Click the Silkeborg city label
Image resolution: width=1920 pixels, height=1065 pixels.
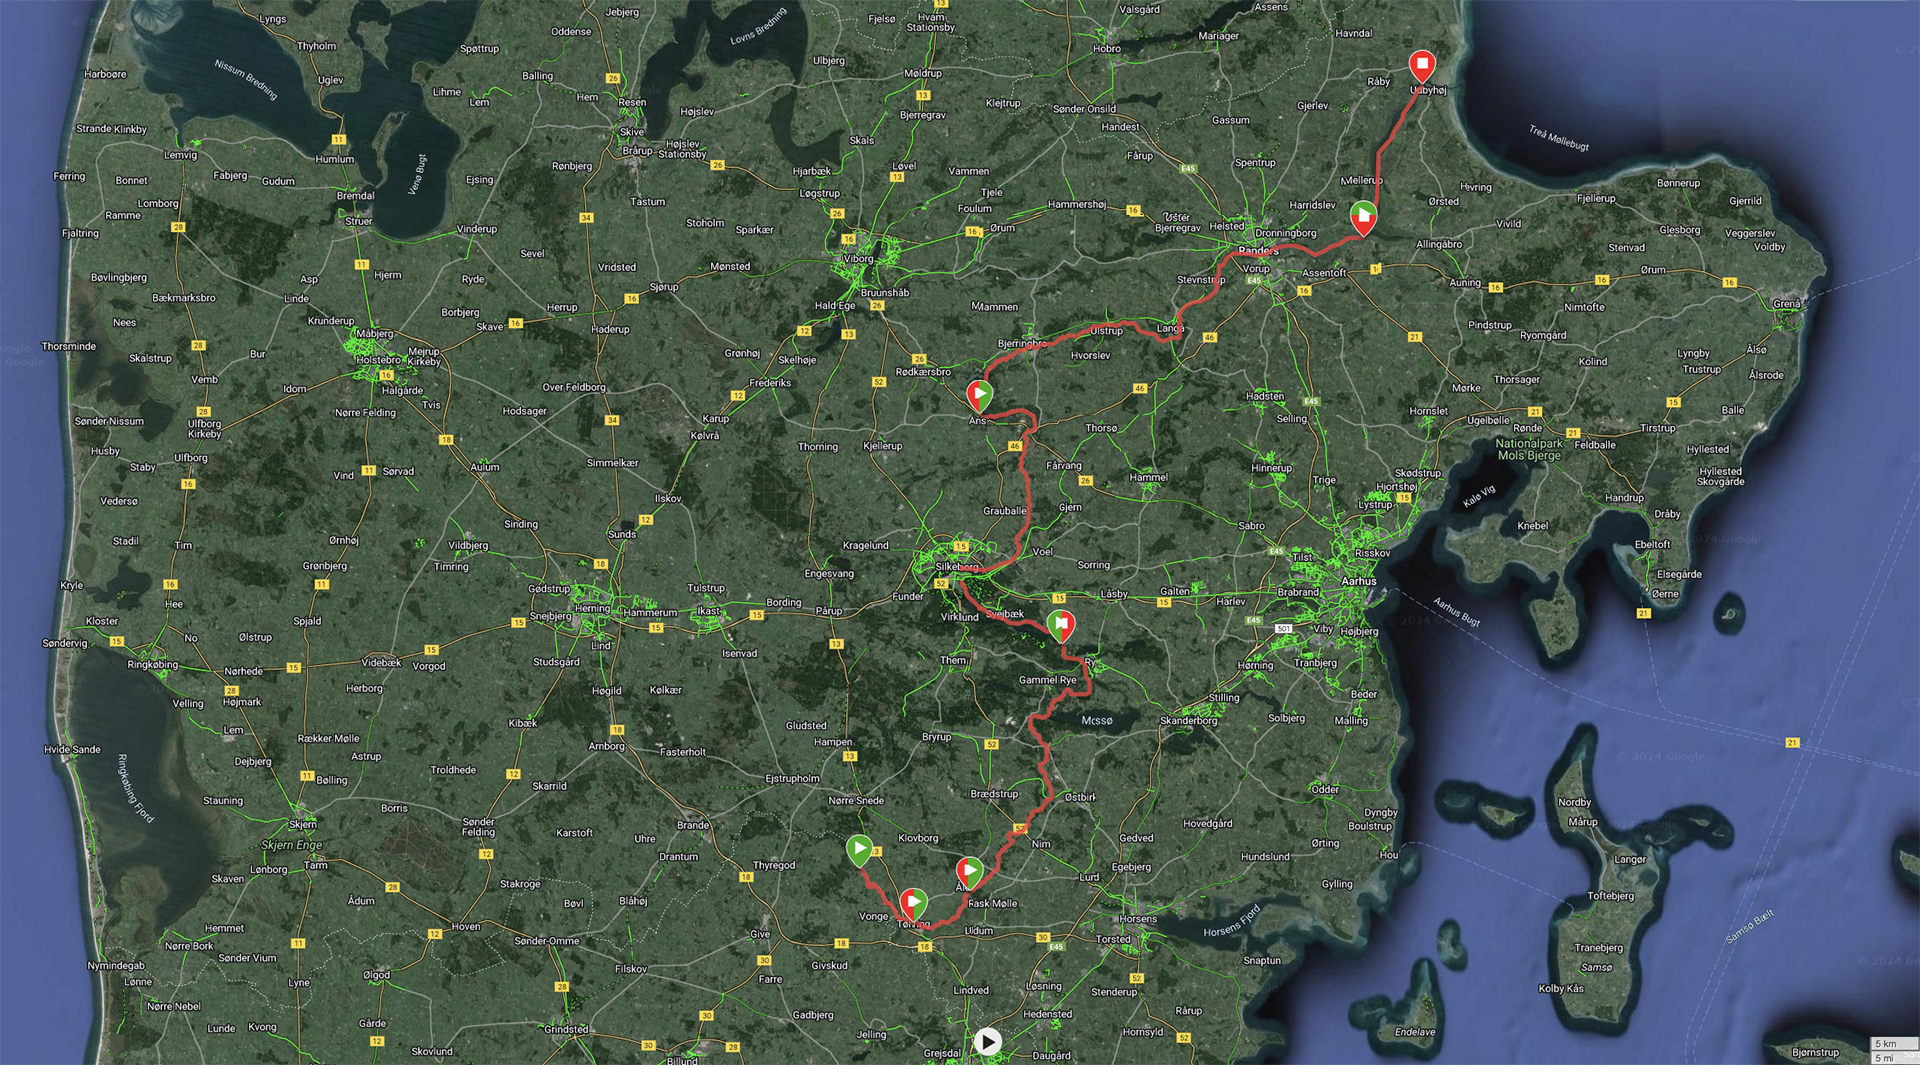tap(957, 566)
